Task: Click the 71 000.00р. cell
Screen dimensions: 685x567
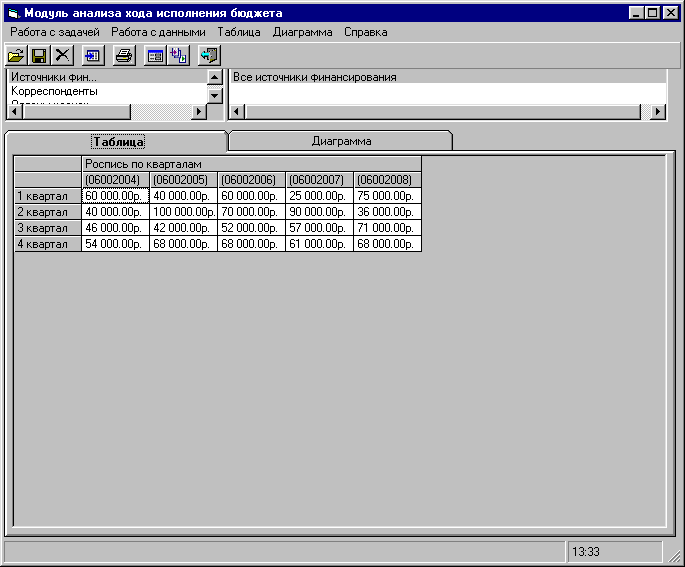Action: [x=387, y=228]
